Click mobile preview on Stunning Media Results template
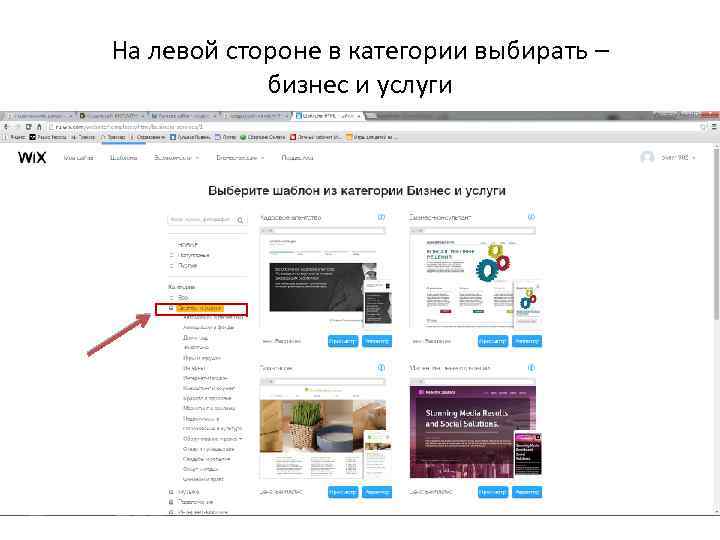Viewport: 720px width, 540px height. (528, 454)
